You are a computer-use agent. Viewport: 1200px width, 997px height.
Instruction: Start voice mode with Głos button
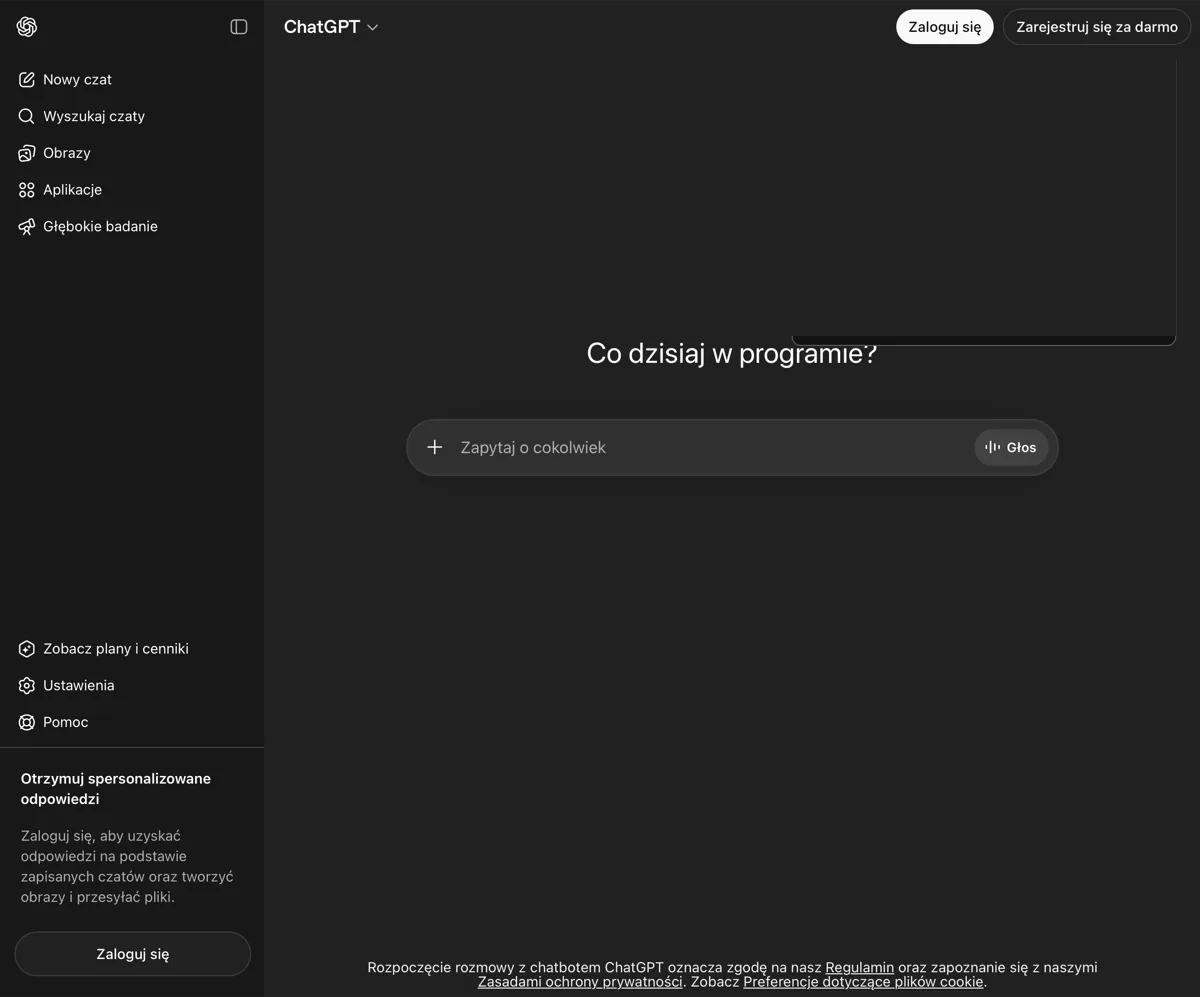[1011, 448]
